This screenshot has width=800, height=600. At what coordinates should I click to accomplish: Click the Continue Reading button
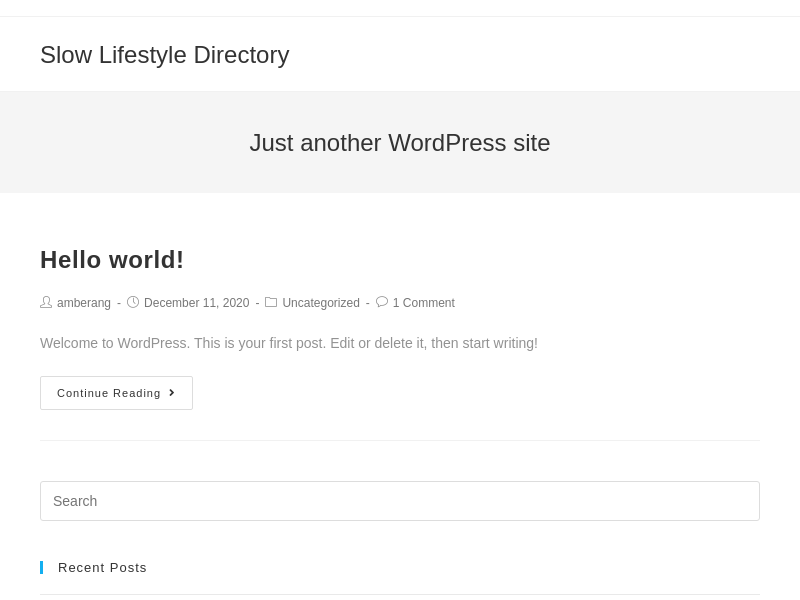[x=116, y=393]
